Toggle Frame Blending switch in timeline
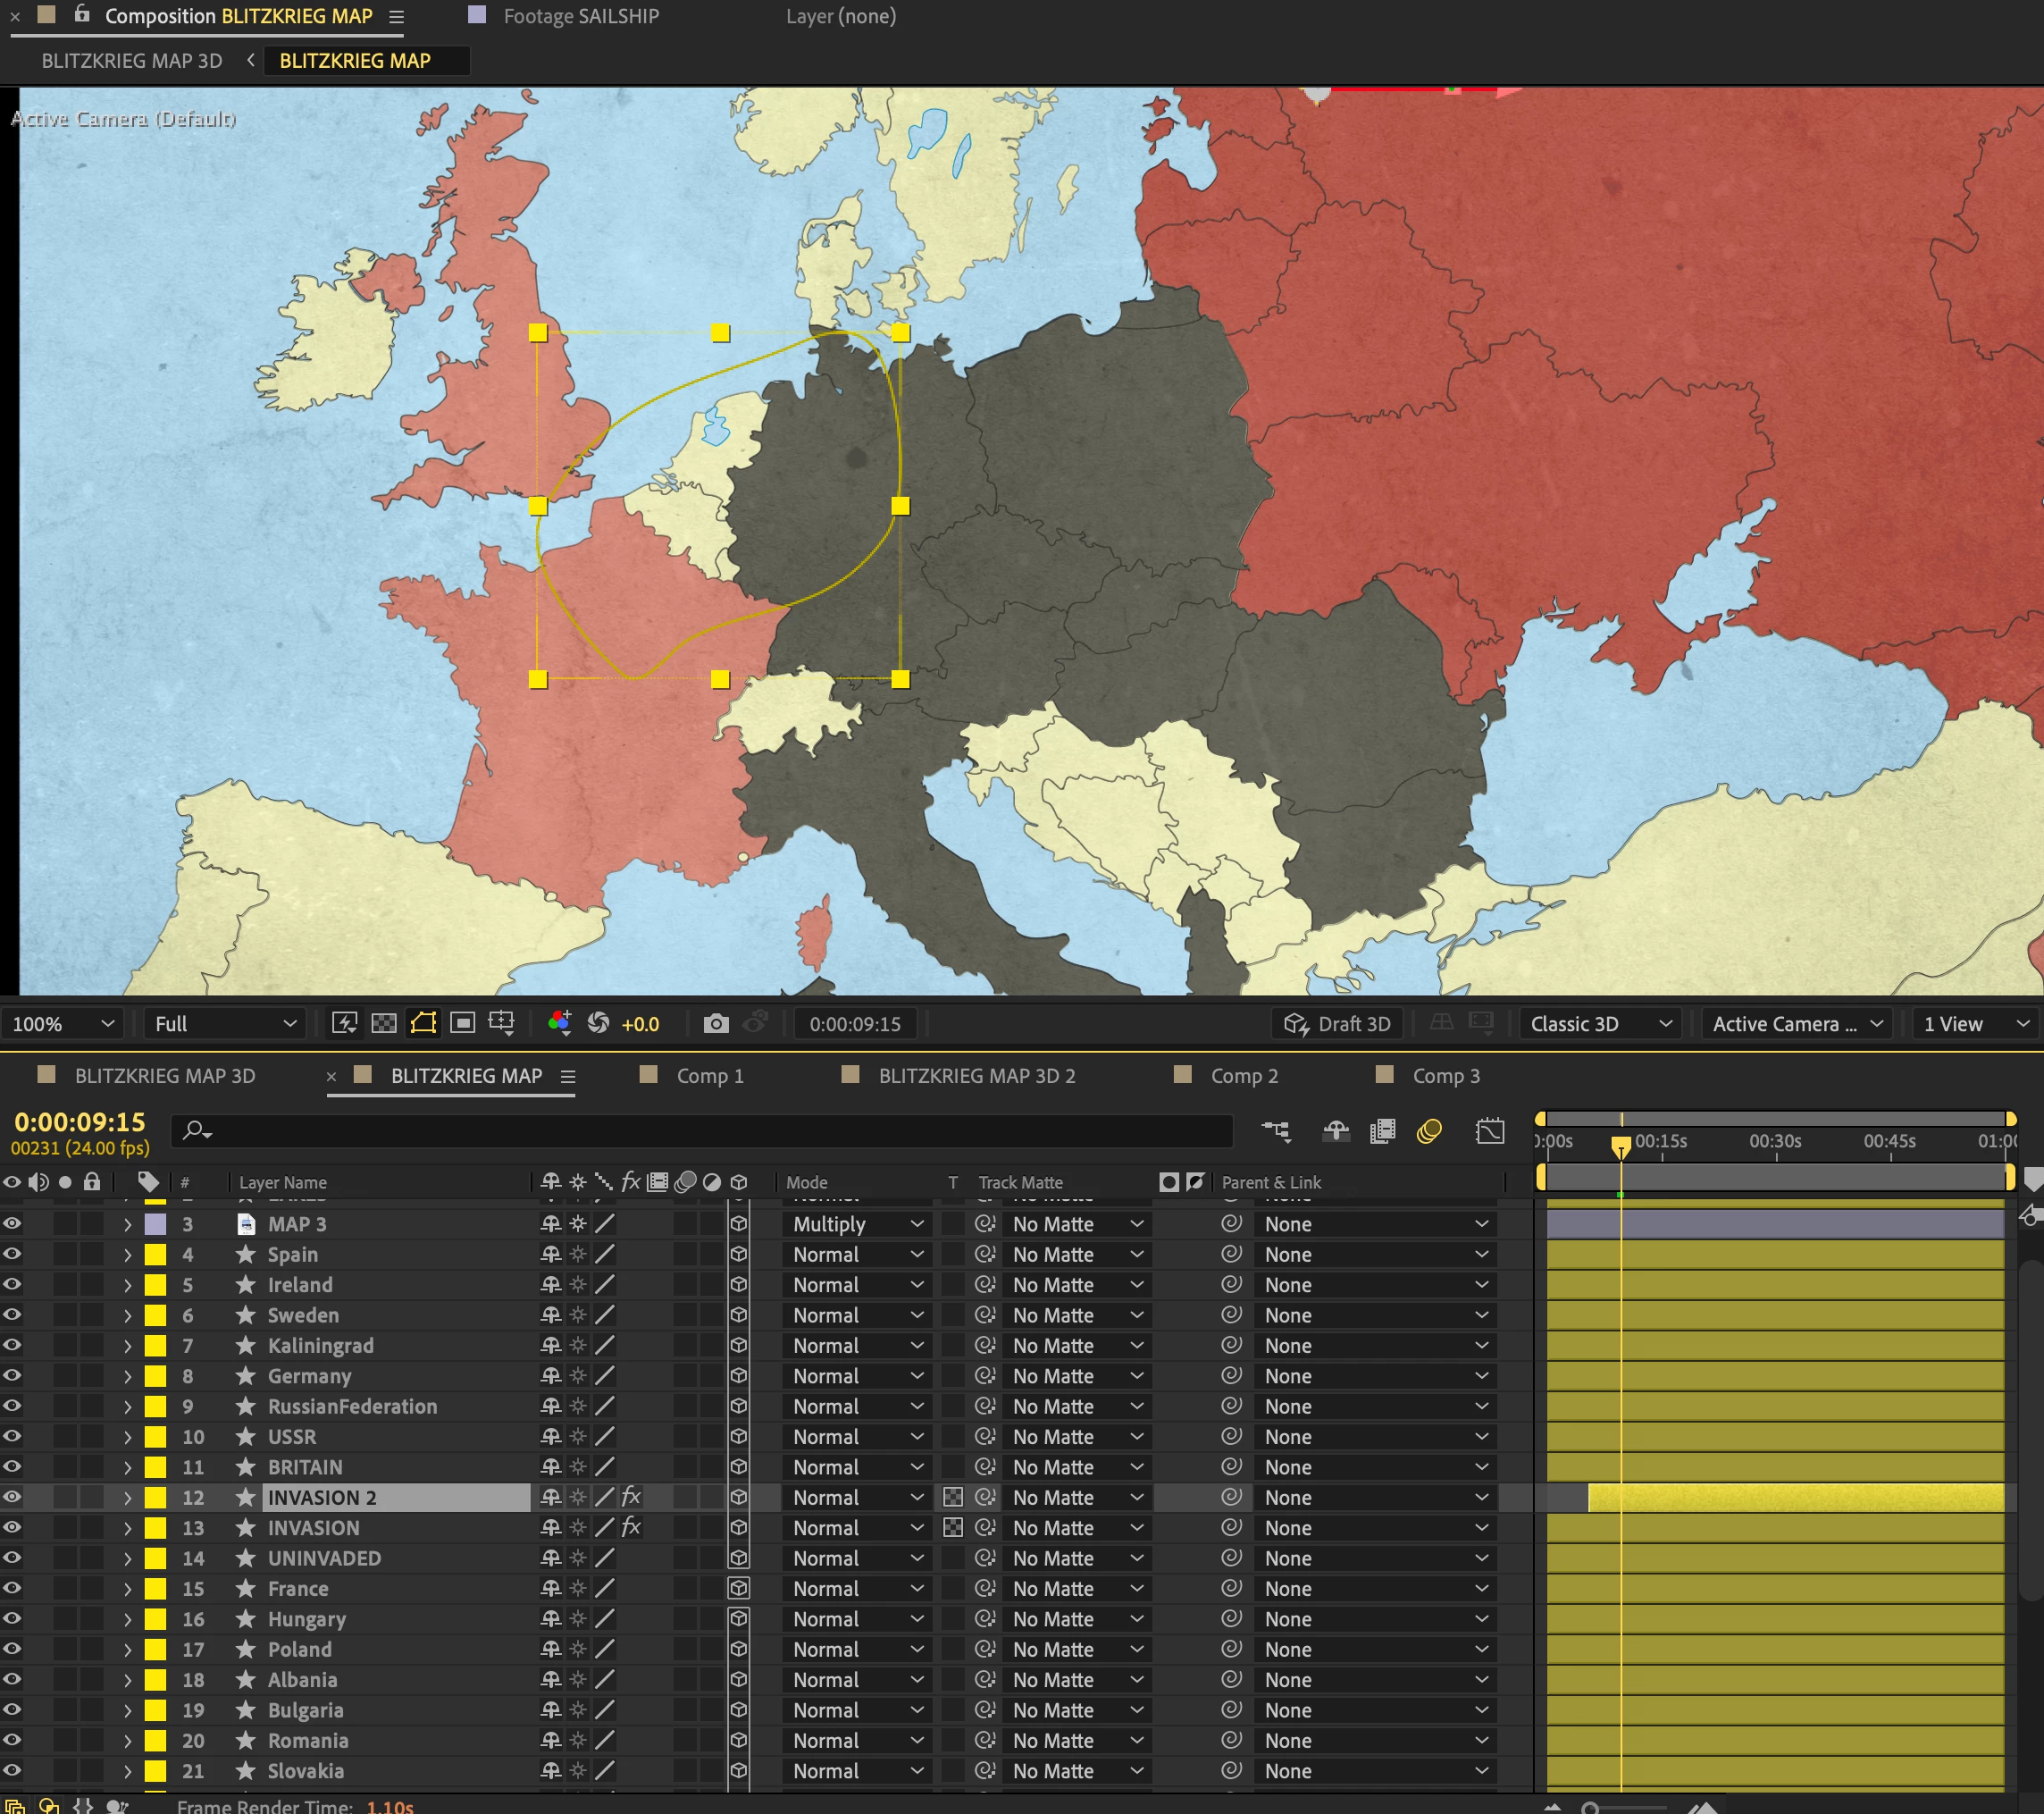The height and width of the screenshot is (1814, 2044). coord(1383,1131)
